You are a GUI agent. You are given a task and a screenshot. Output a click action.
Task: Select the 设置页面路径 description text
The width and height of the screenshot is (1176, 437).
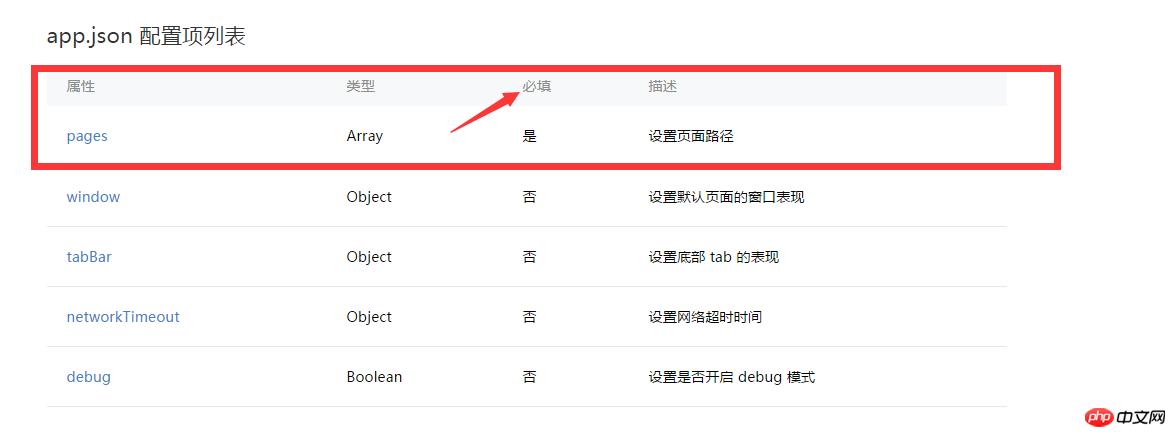pos(691,136)
